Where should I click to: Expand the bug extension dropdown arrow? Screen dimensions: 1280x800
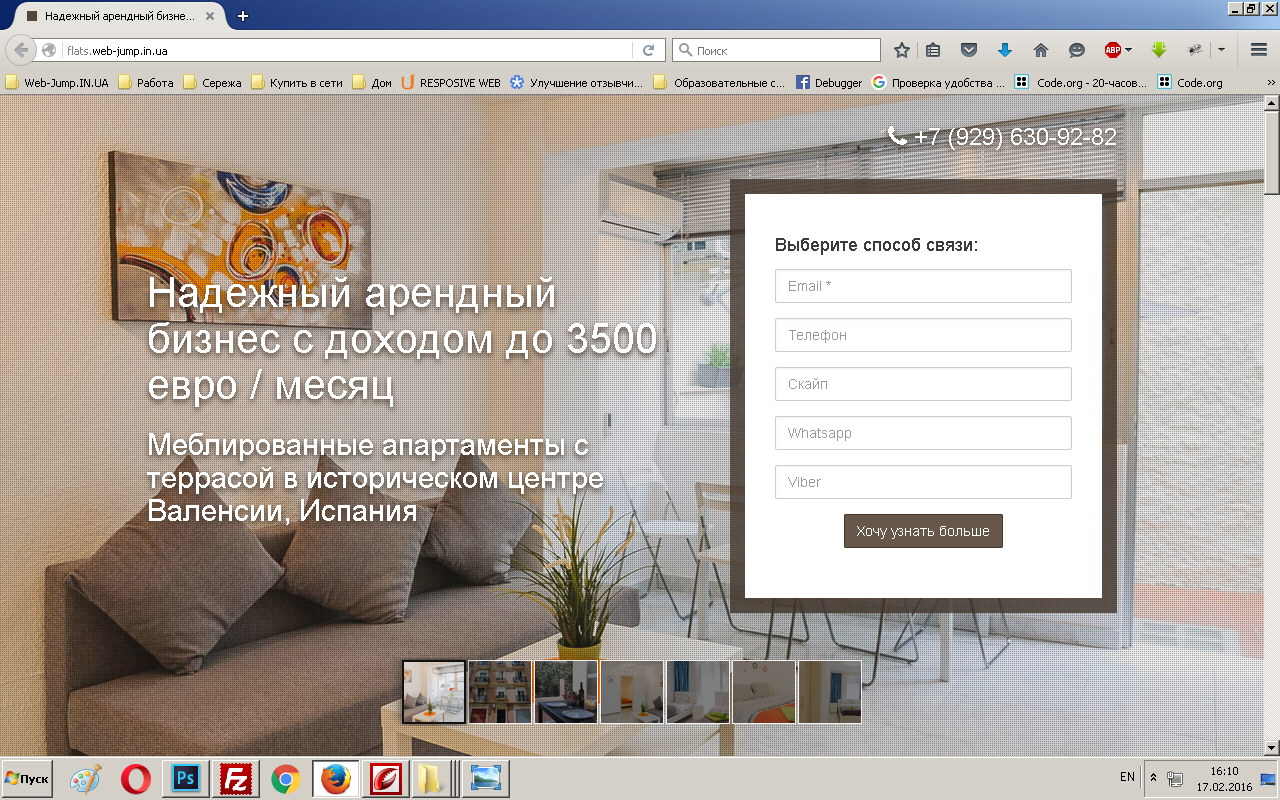pyautogui.click(x=1221, y=50)
